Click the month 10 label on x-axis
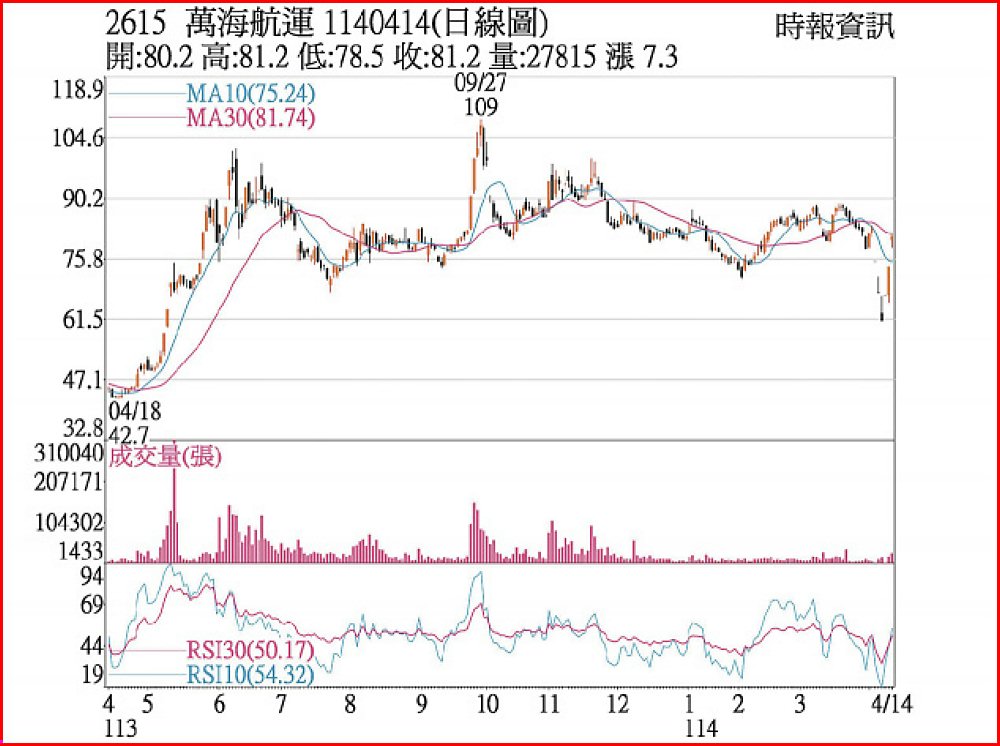 point(486,702)
